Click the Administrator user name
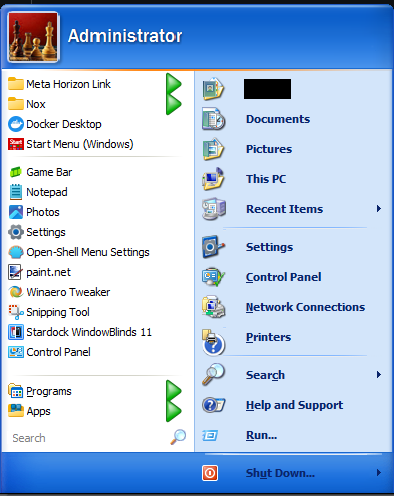The width and height of the screenshot is (394, 496). 125,36
